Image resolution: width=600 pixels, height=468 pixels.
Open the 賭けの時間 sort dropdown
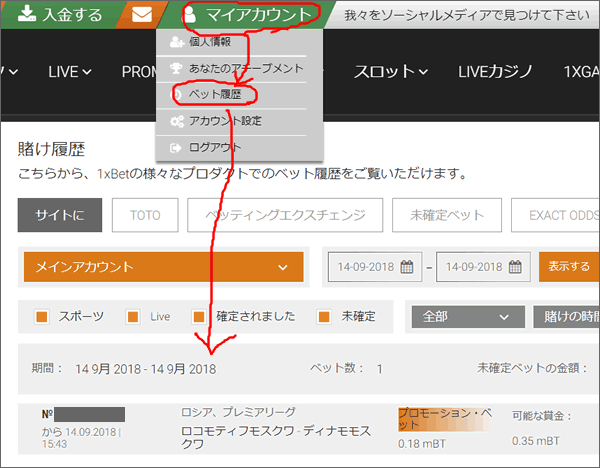tap(566, 317)
